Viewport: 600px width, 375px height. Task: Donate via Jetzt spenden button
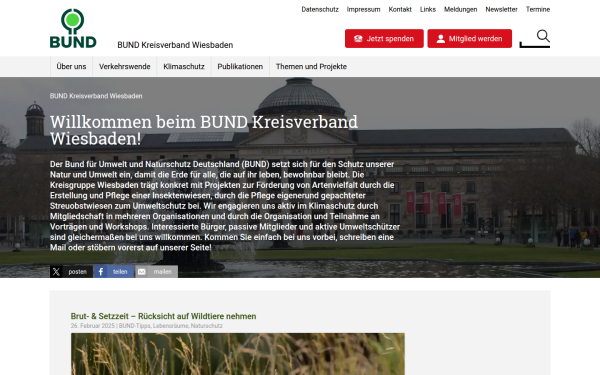(x=384, y=39)
